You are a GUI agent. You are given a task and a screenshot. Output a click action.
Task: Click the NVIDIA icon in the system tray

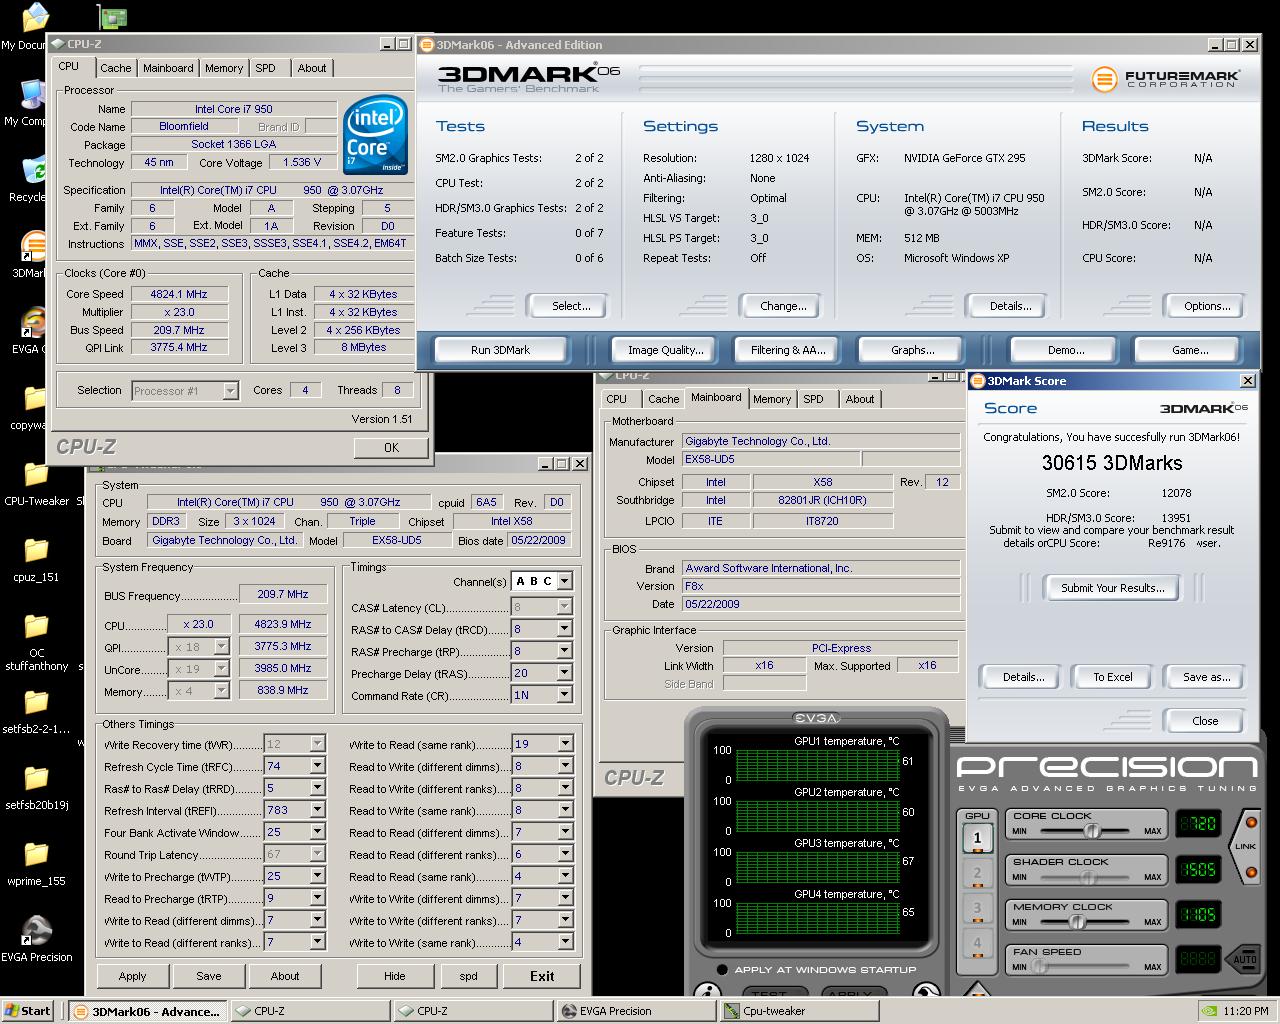(1208, 1011)
